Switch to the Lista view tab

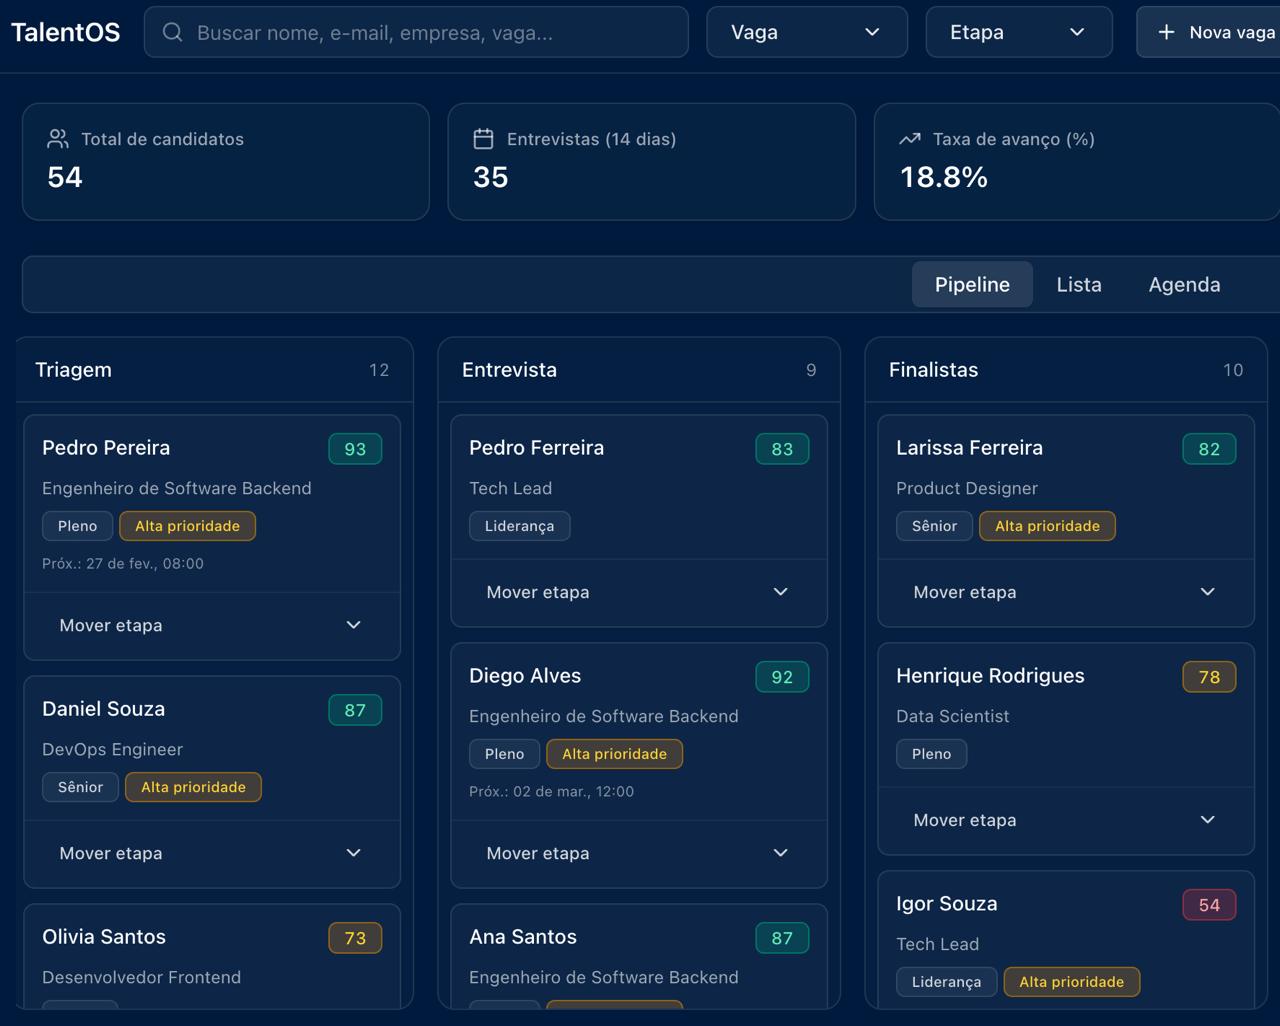[1078, 285]
